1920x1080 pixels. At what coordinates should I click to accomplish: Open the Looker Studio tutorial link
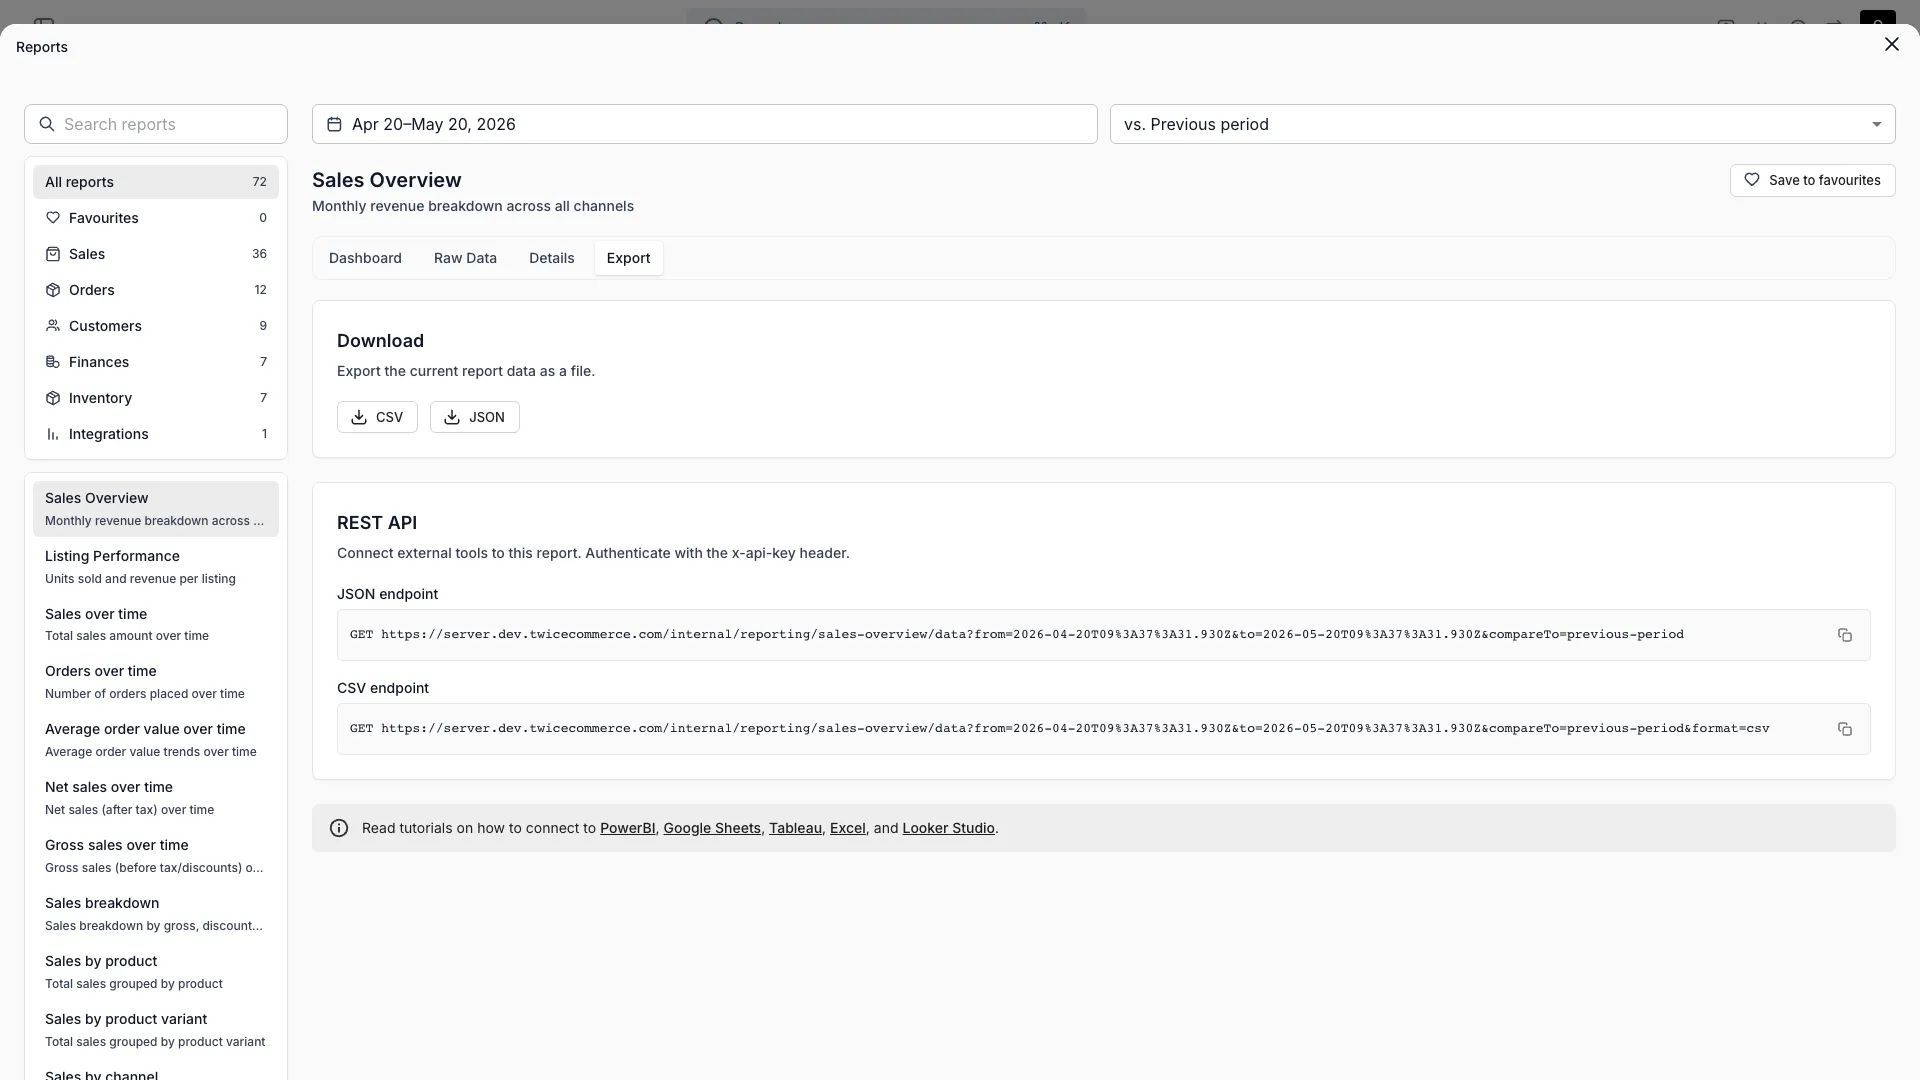[x=948, y=828]
